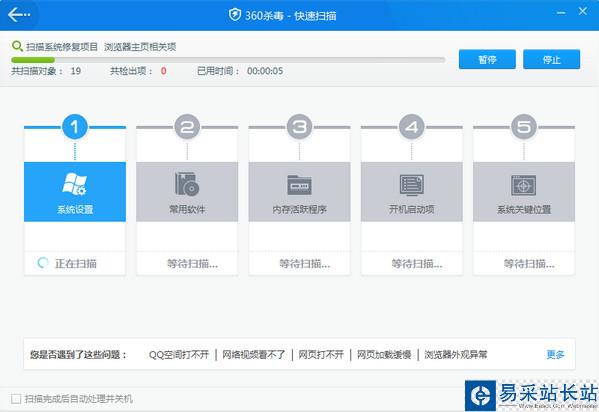Click the 扫描系统修复项目 status text
This screenshot has width=599, height=412.
pyautogui.click(x=62, y=47)
